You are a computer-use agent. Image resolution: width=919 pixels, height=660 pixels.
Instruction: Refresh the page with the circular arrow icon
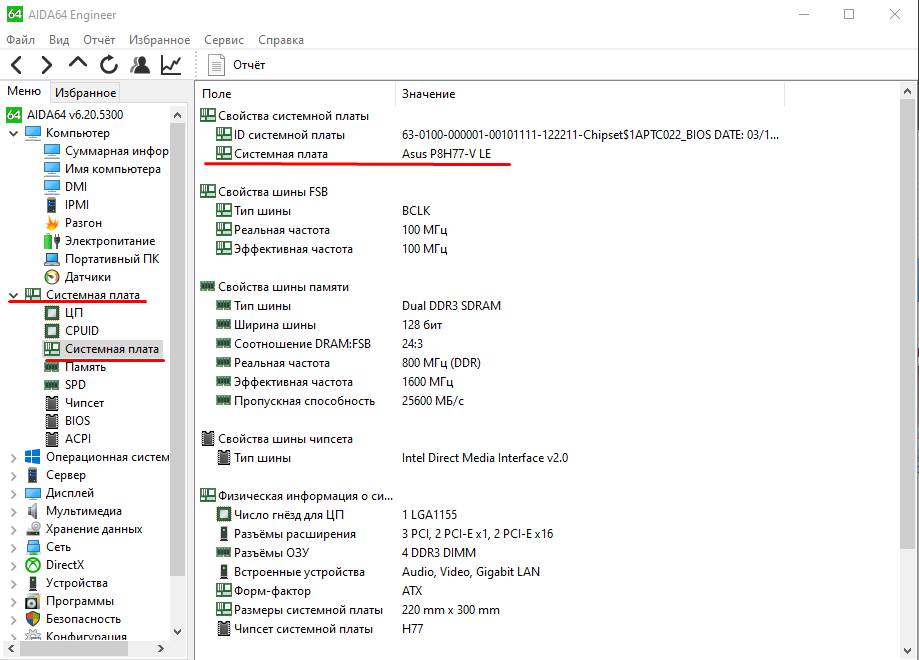click(108, 64)
